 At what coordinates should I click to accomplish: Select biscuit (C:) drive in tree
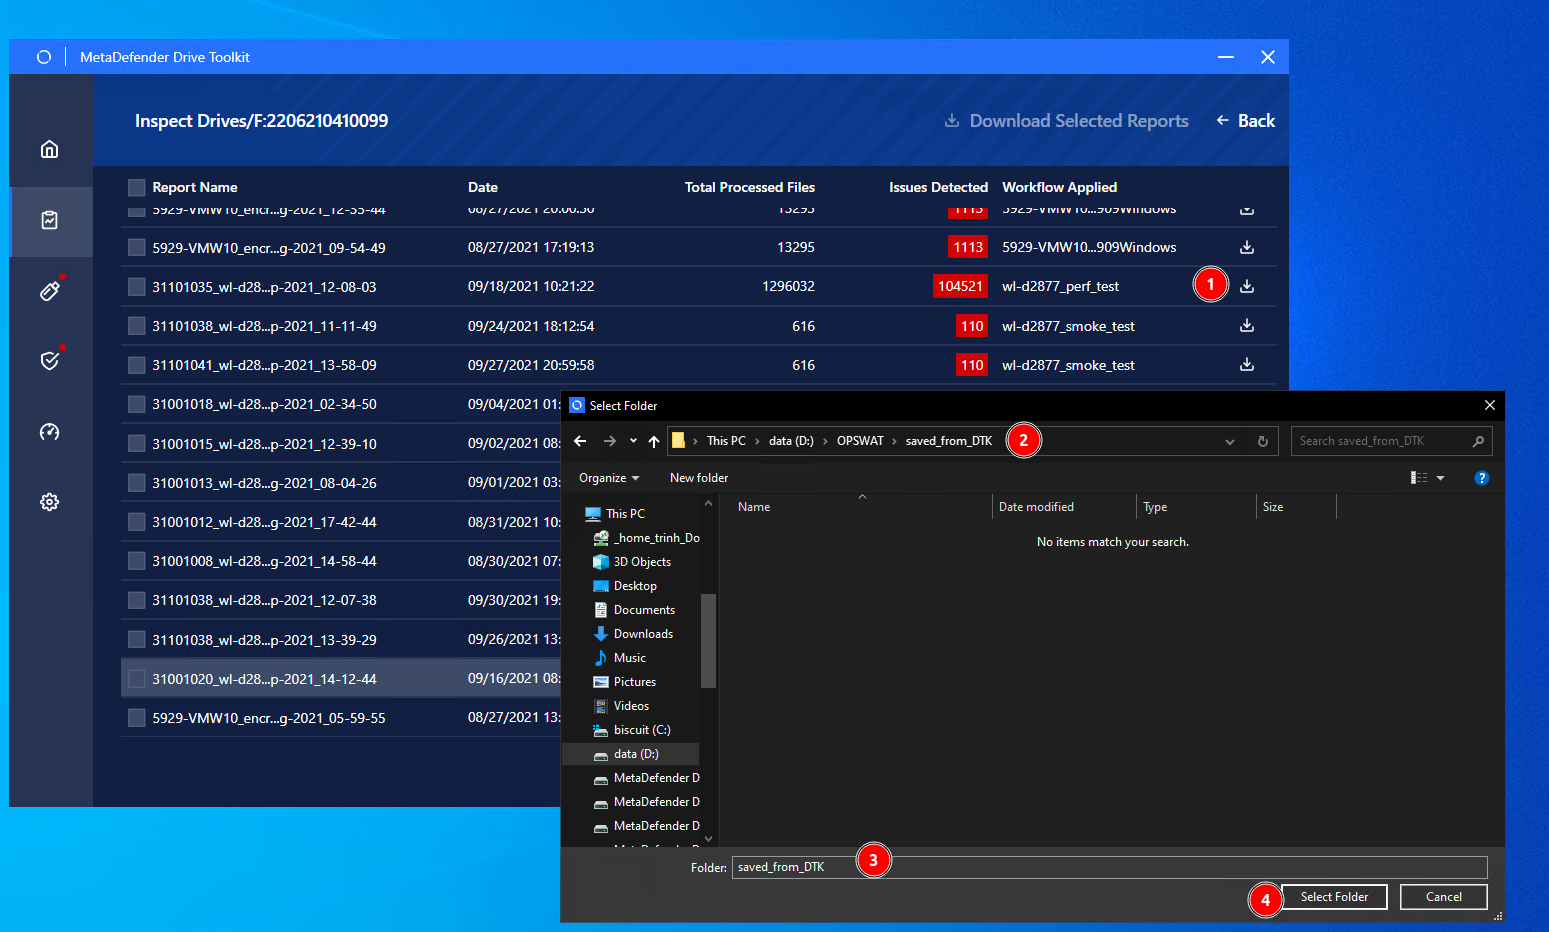tap(641, 730)
